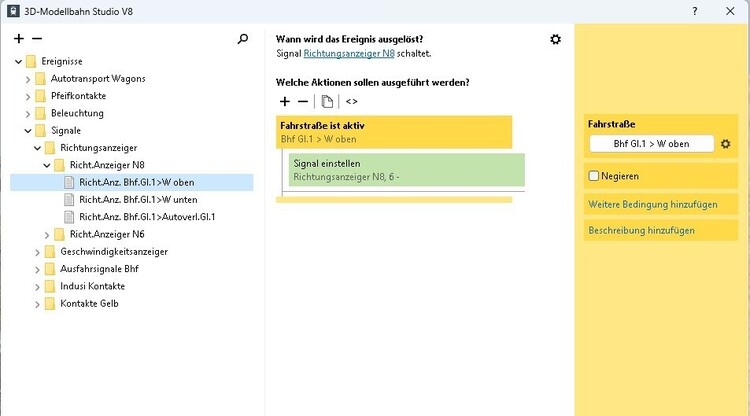Image resolution: width=750 pixels, height=416 pixels.
Task: Collapse the Richtungsanzeiger folder
Action: [37, 148]
